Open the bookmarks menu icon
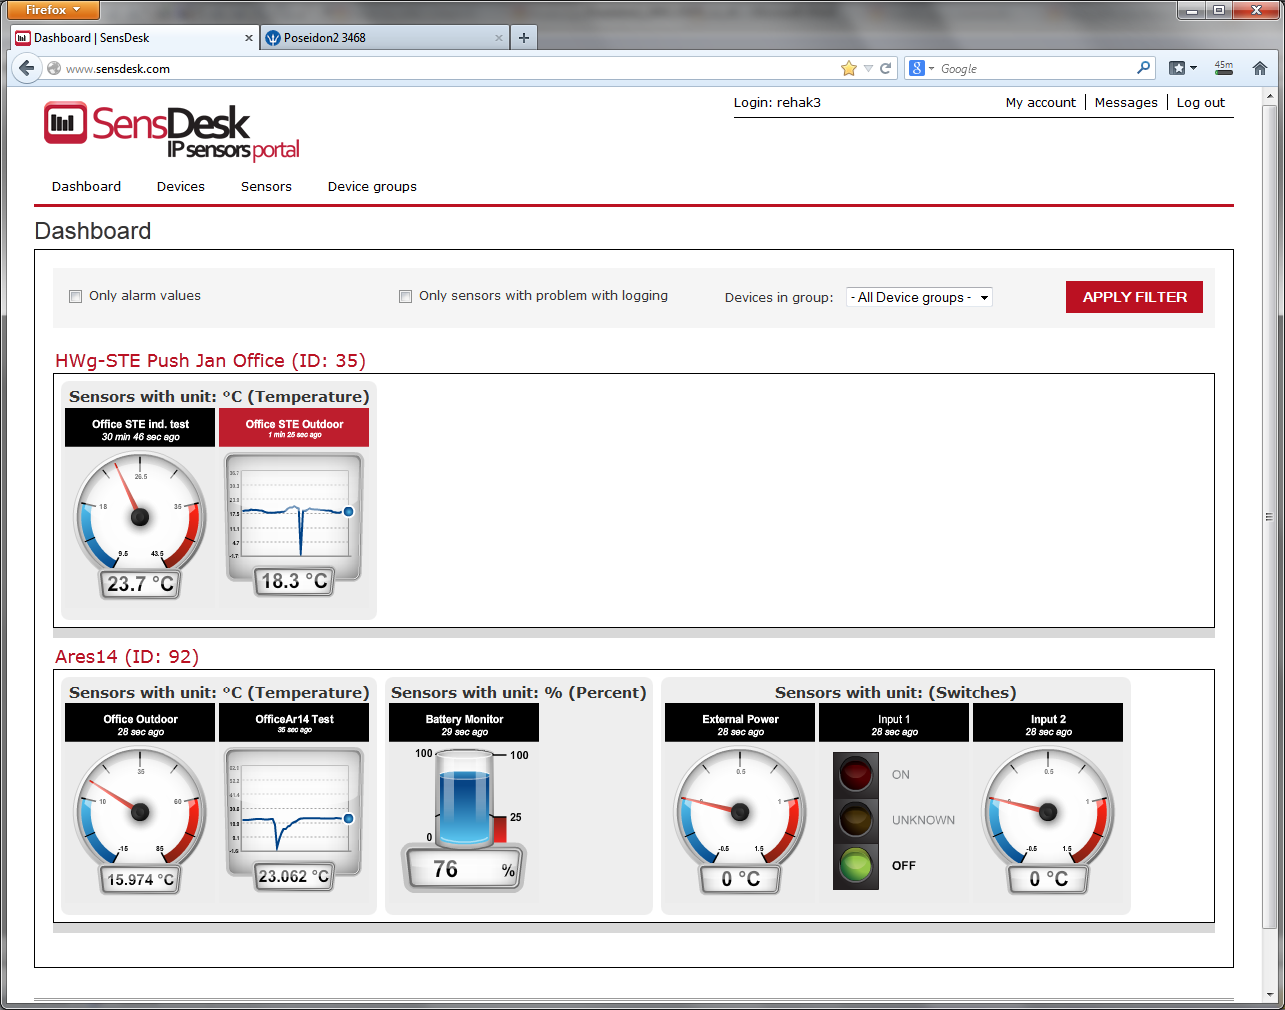Image resolution: width=1285 pixels, height=1010 pixels. [1183, 68]
